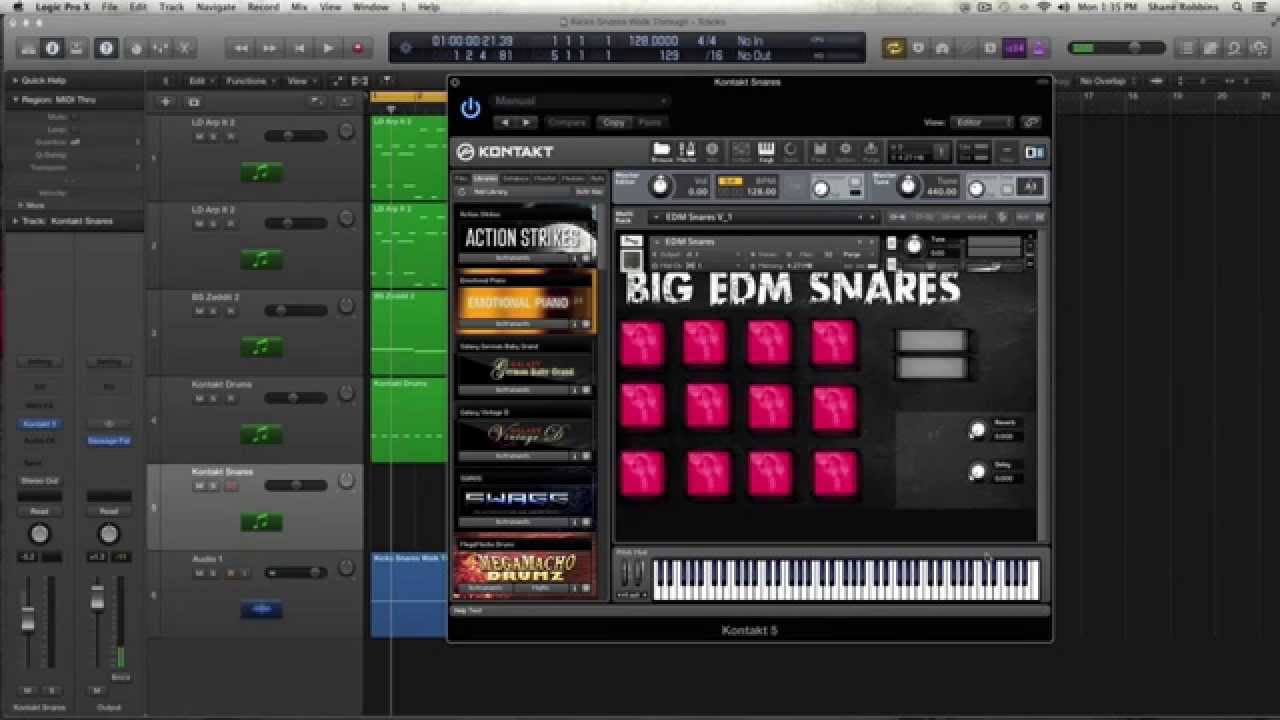Toggle the Kontakt plugin power button
This screenshot has height=720, width=1280.
(x=470, y=108)
